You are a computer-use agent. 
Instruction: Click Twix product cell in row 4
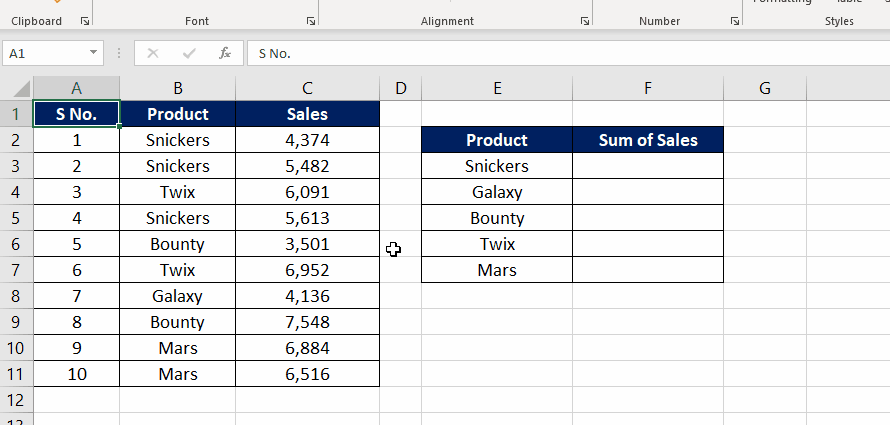(x=178, y=192)
